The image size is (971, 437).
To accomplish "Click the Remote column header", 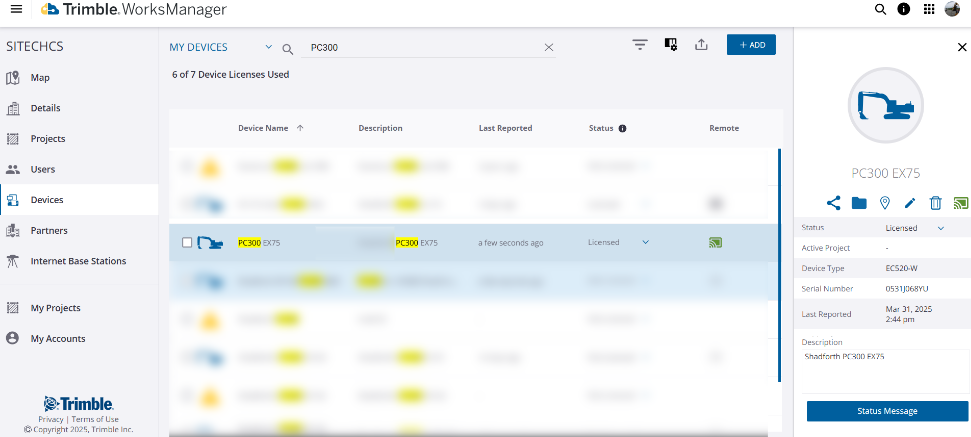I will coord(724,128).
